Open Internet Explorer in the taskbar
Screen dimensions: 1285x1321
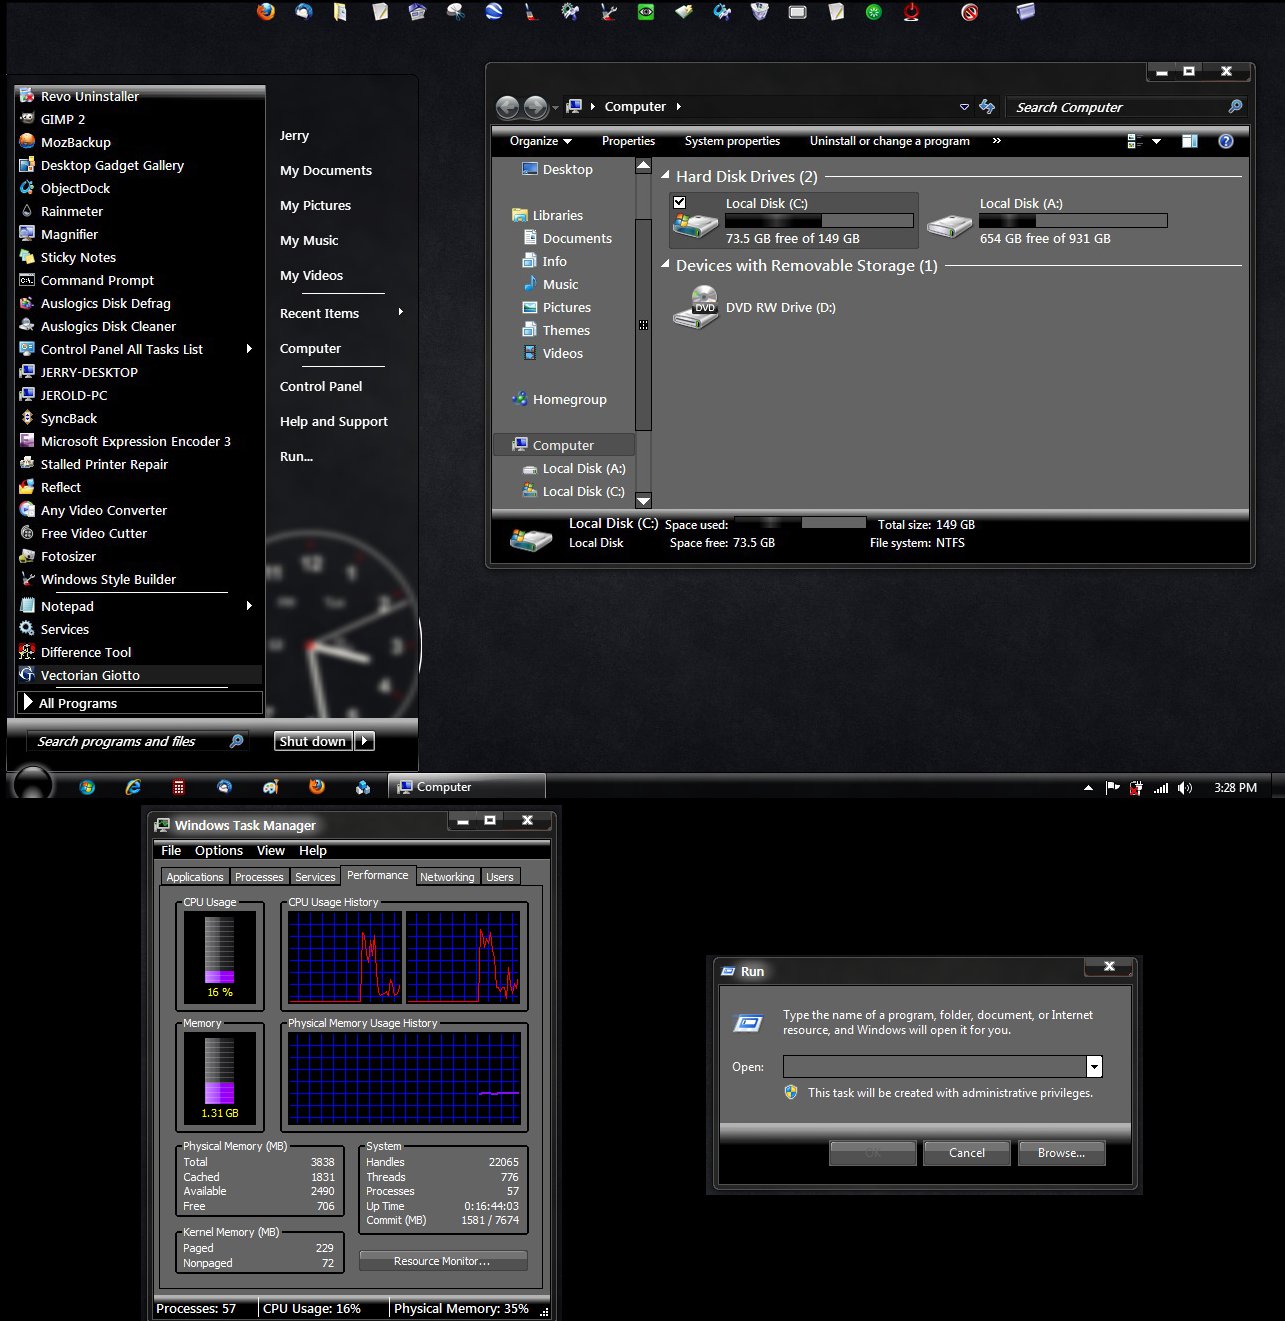click(x=133, y=787)
